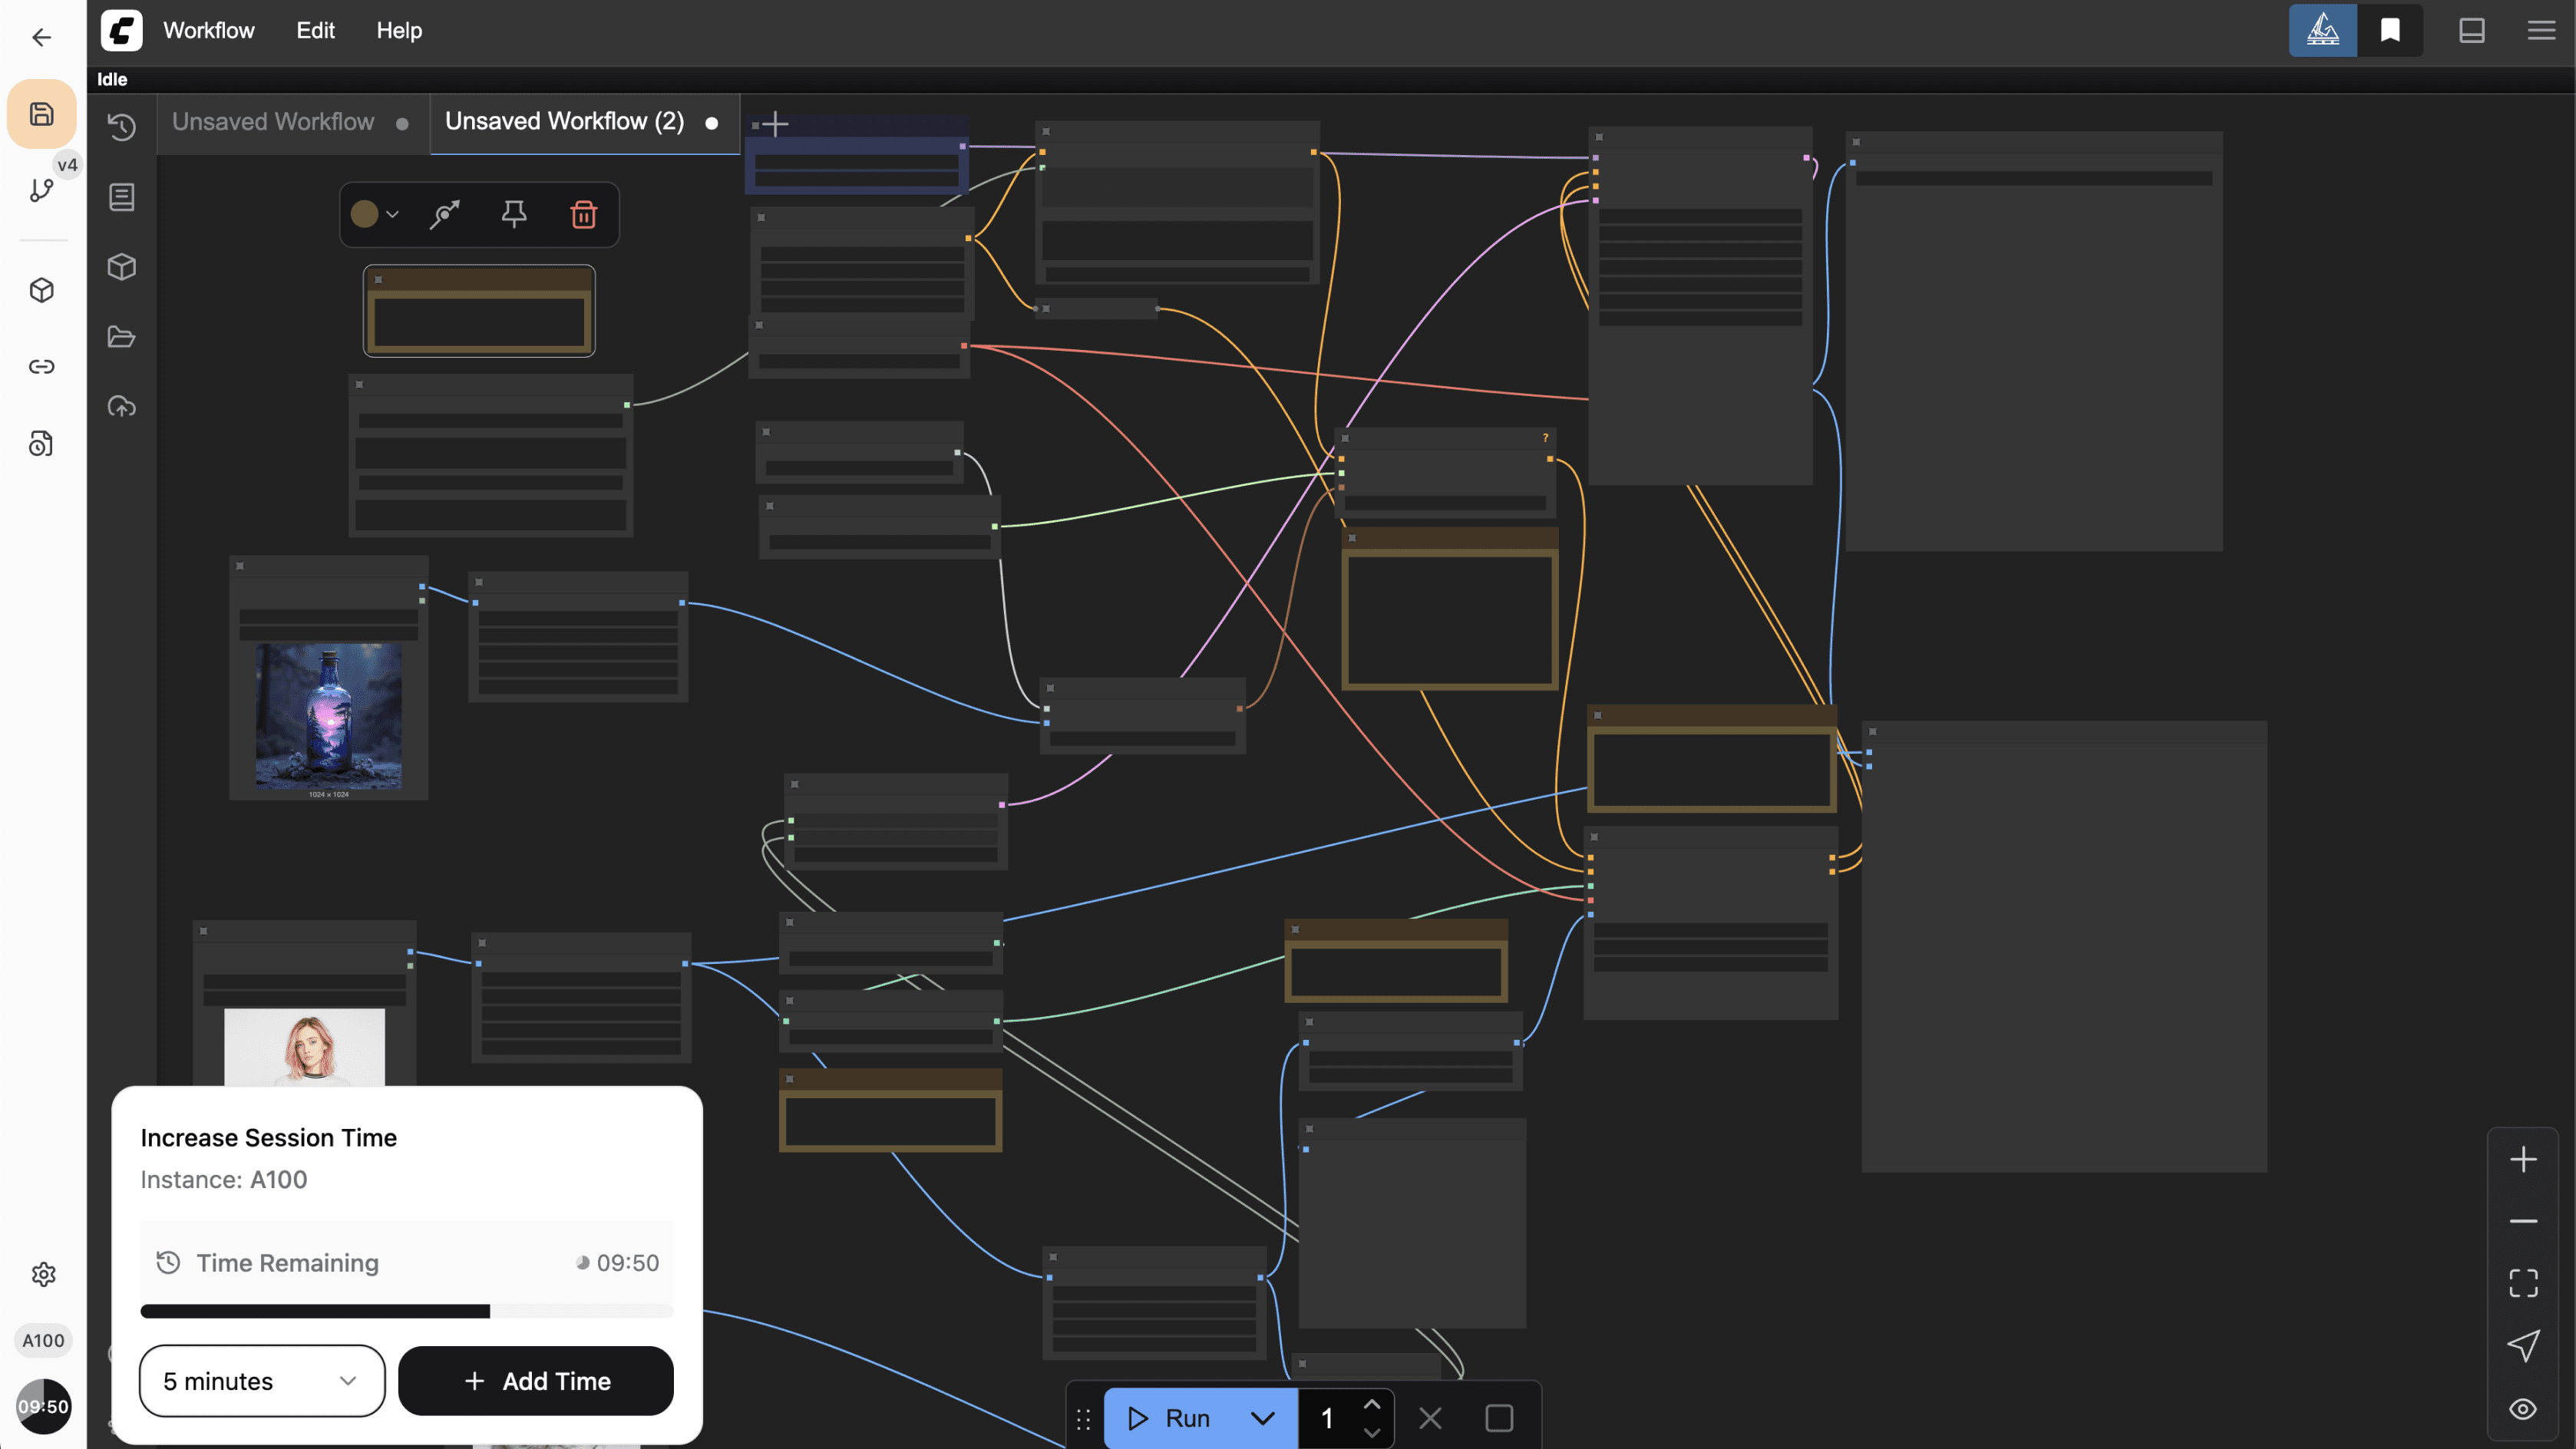Open the Workflow menu
The width and height of the screenshot is (2576, 1449).
pos(208,30)
